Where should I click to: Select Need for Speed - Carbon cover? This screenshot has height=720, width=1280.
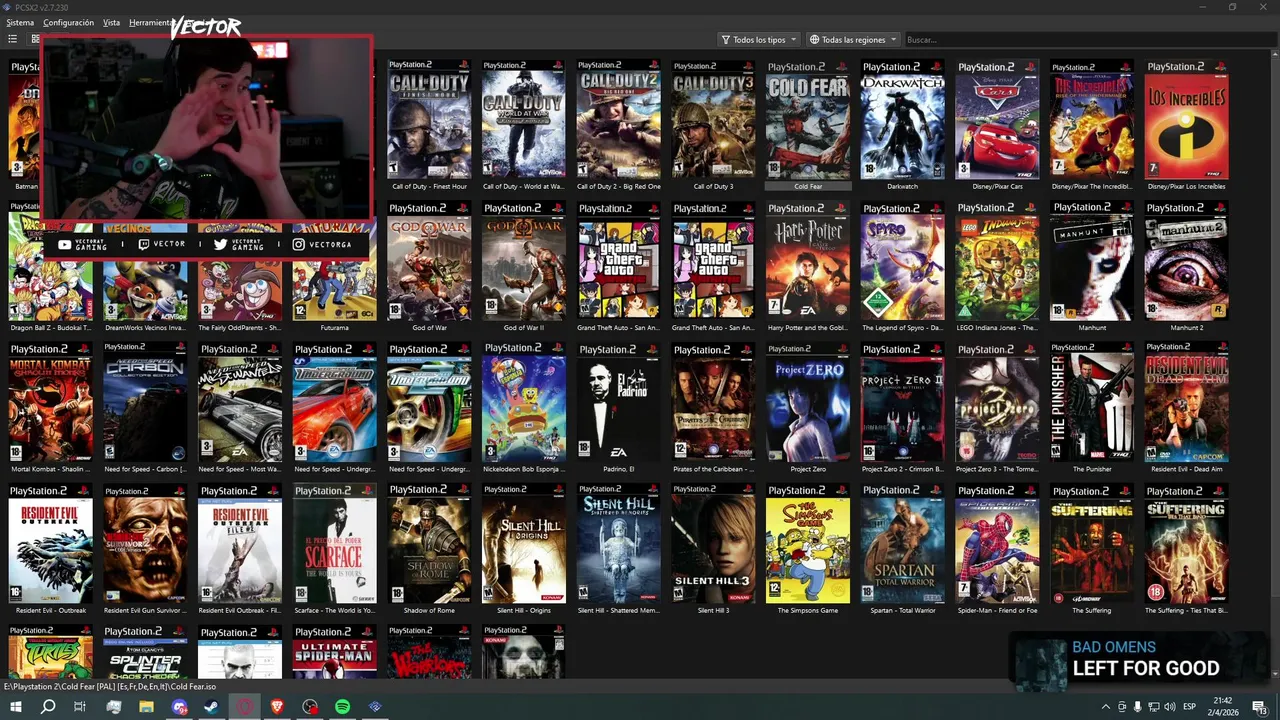[x=145, y=402]
